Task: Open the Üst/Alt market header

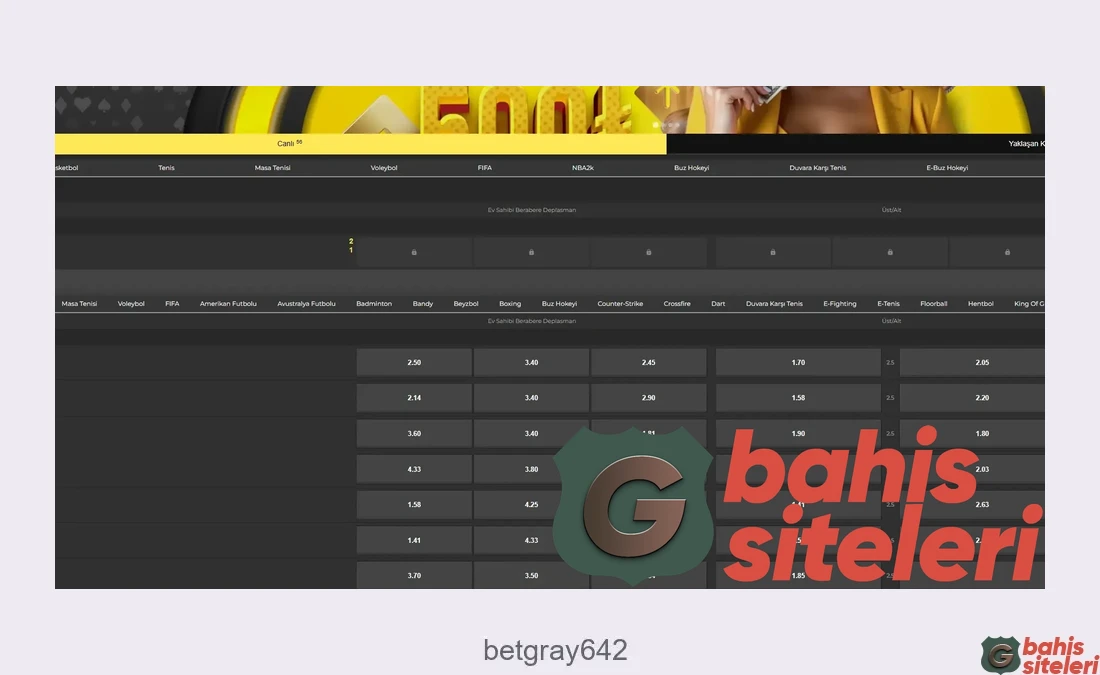Action: pyautogui.click(x=890, y=210)
